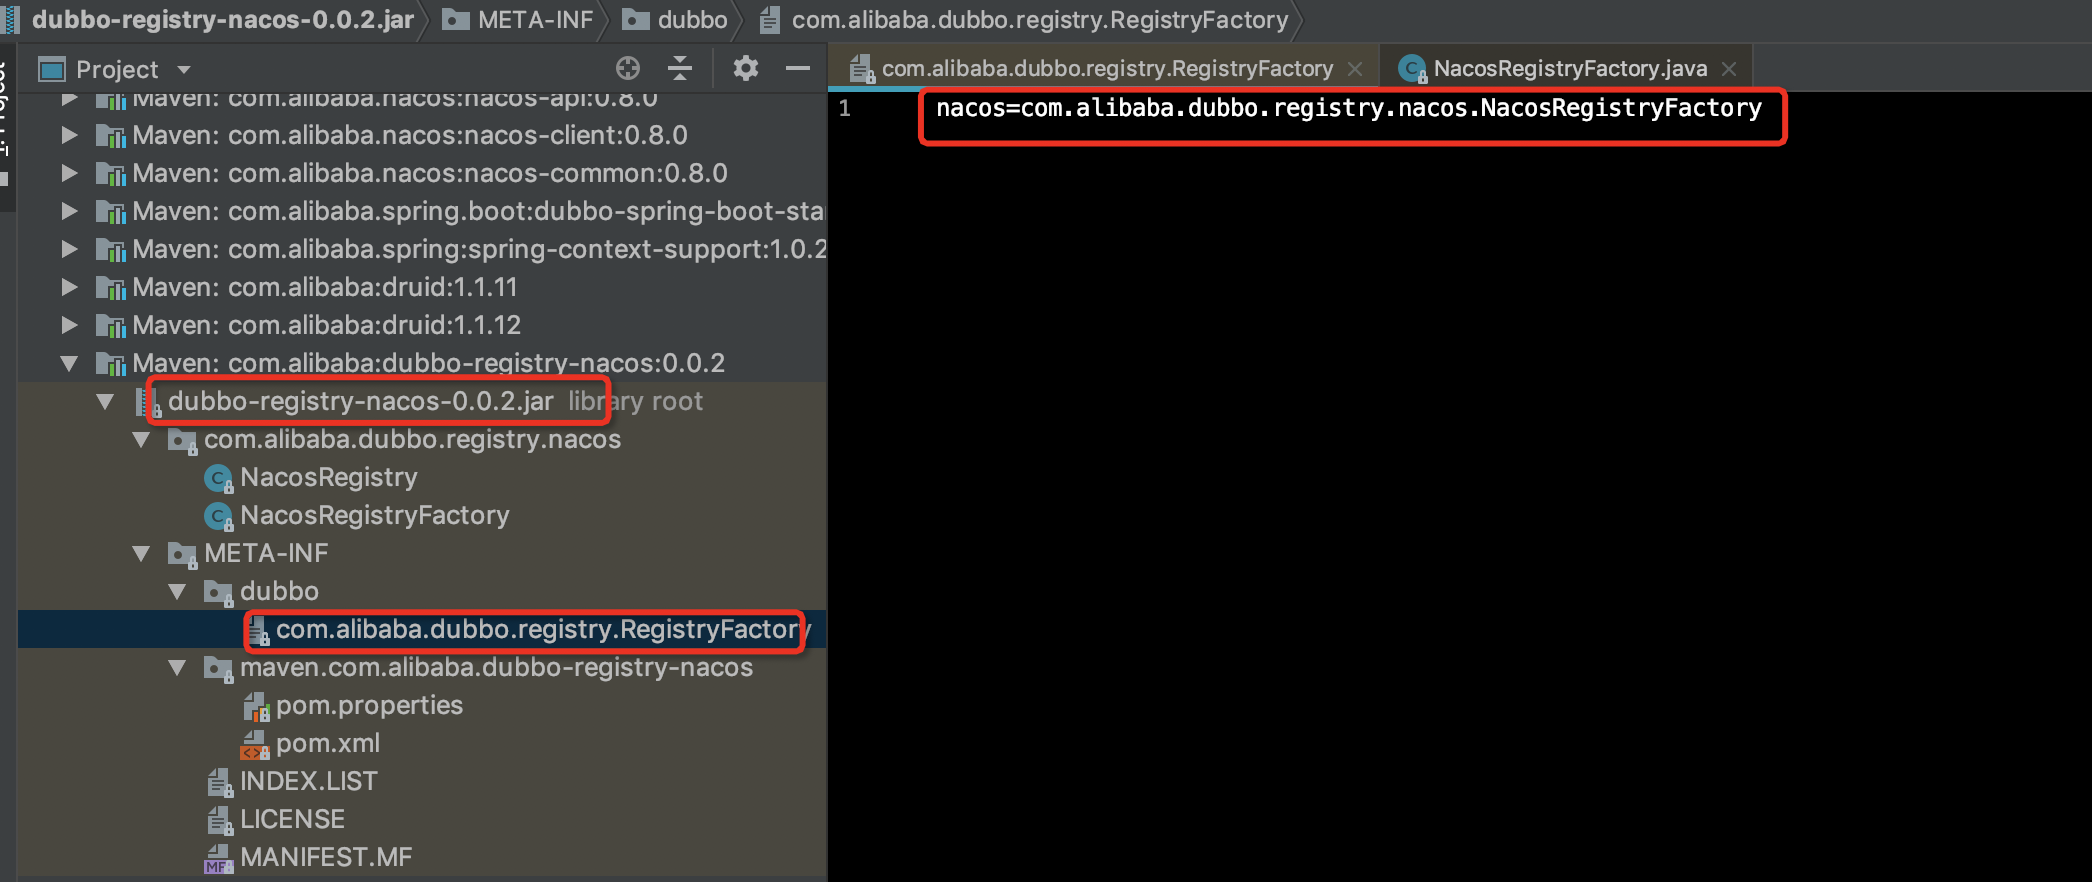Image resolution: width=2092 pixels, height=882 pixels.
Task: Click the Project panel title
Action: point(117,70)
